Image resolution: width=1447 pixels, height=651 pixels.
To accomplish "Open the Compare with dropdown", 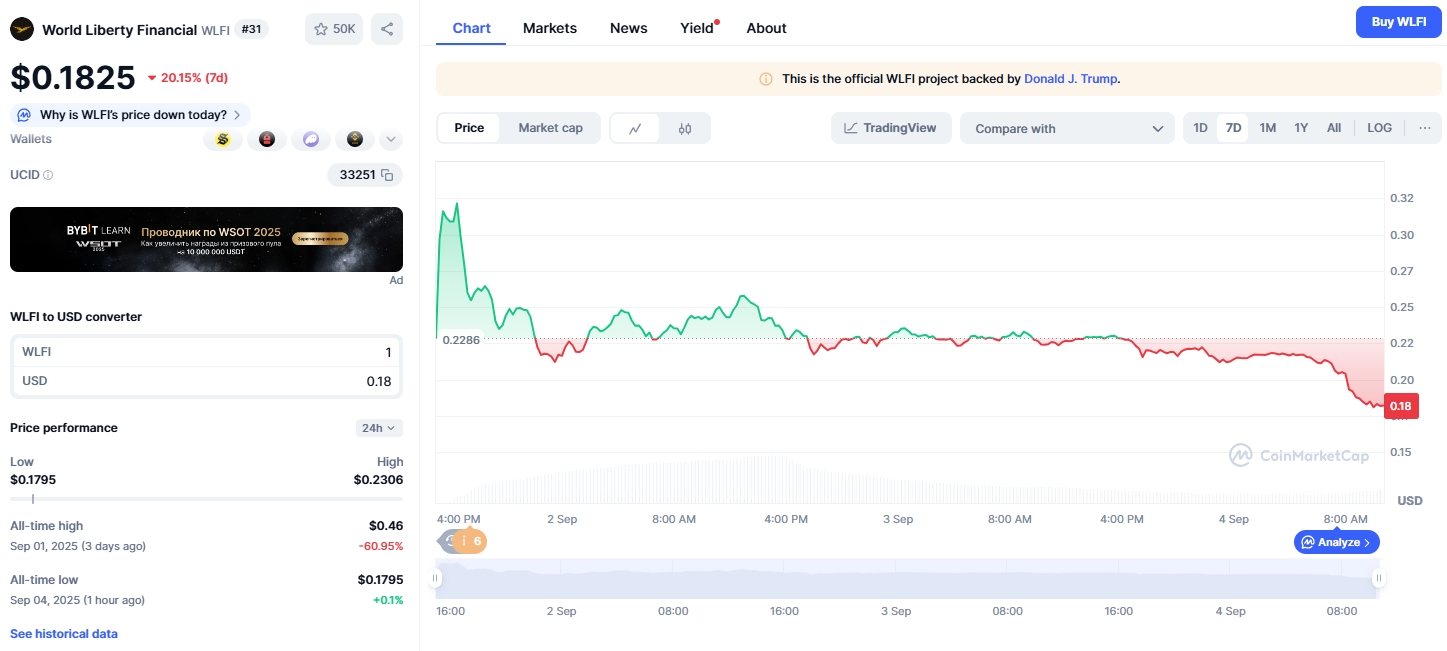I will (x=1067, y=128).
